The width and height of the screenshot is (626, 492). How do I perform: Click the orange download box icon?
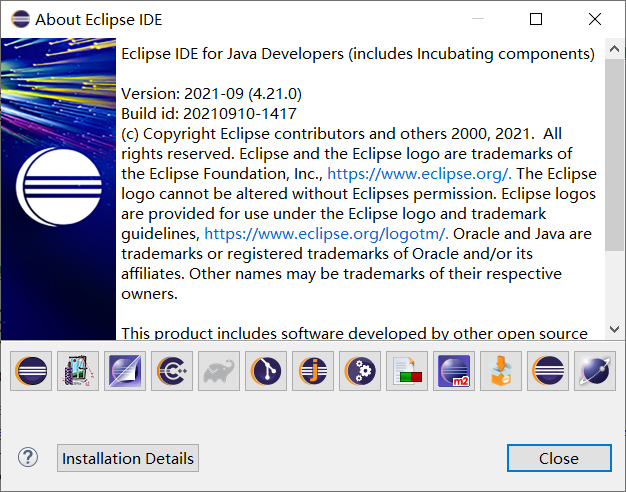click(501, 371)
